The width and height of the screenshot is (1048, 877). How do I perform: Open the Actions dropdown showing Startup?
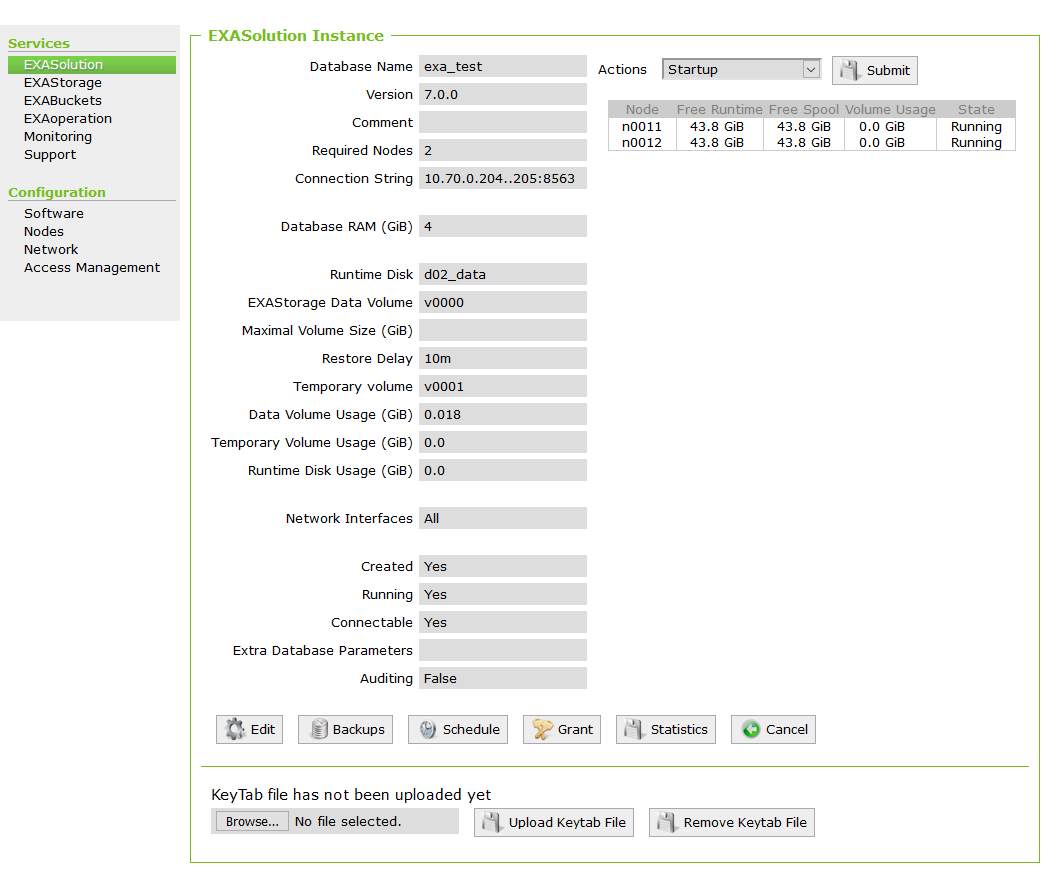point(741,70)
